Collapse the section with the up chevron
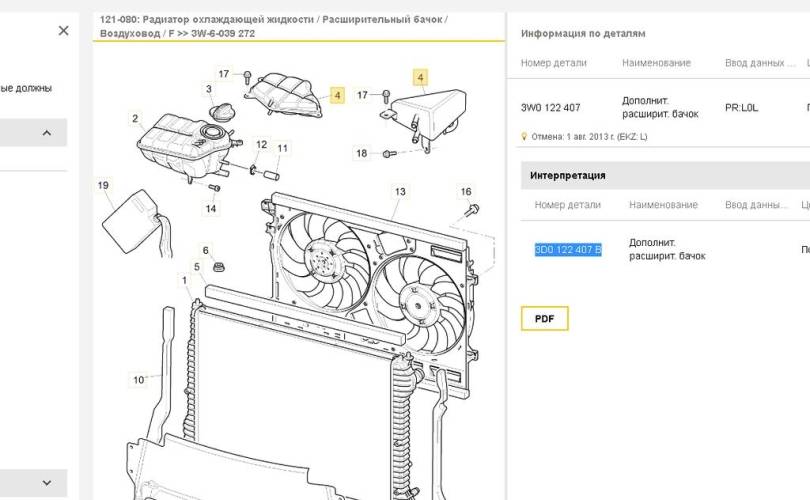 coord(46,133)
